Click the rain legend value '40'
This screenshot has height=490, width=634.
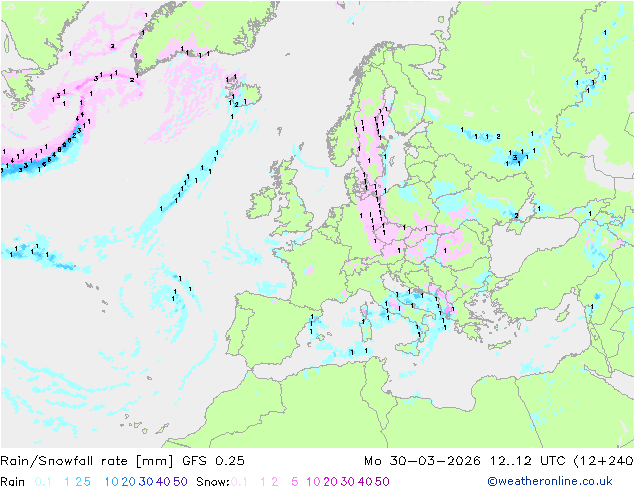[163, 482]
